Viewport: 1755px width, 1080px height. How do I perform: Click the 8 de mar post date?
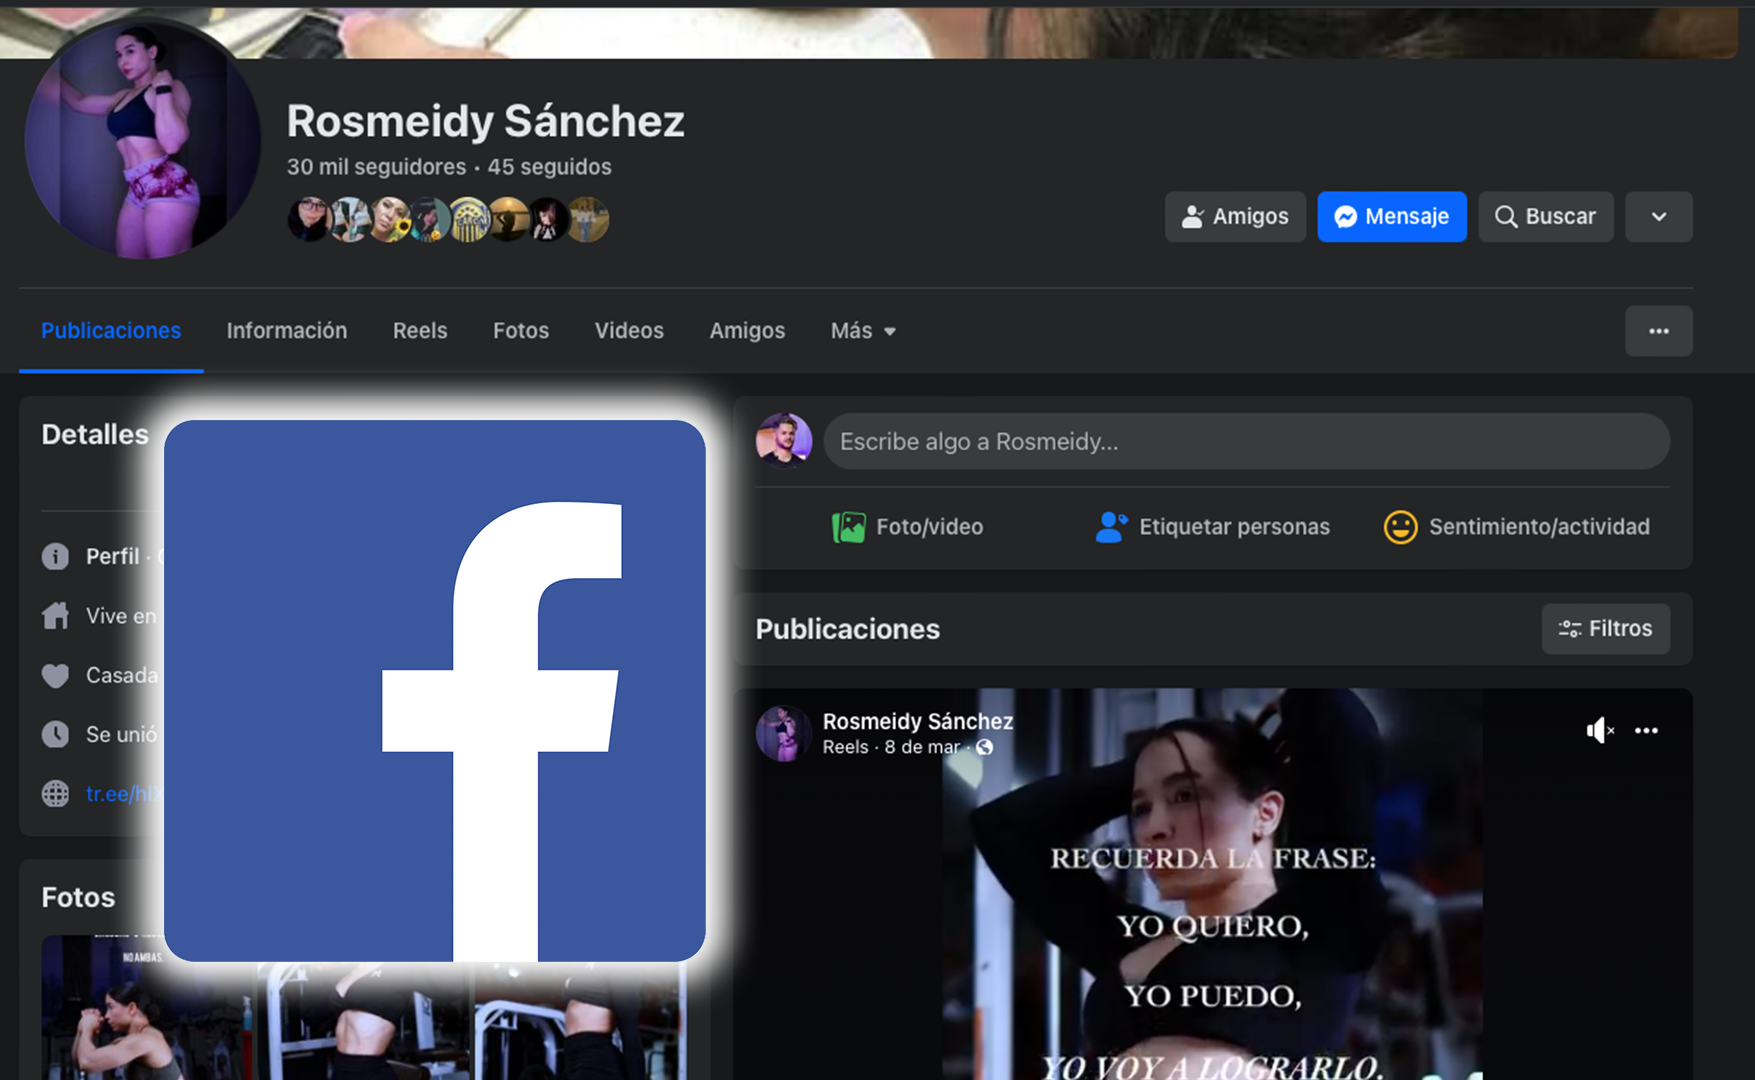[922, 747]
